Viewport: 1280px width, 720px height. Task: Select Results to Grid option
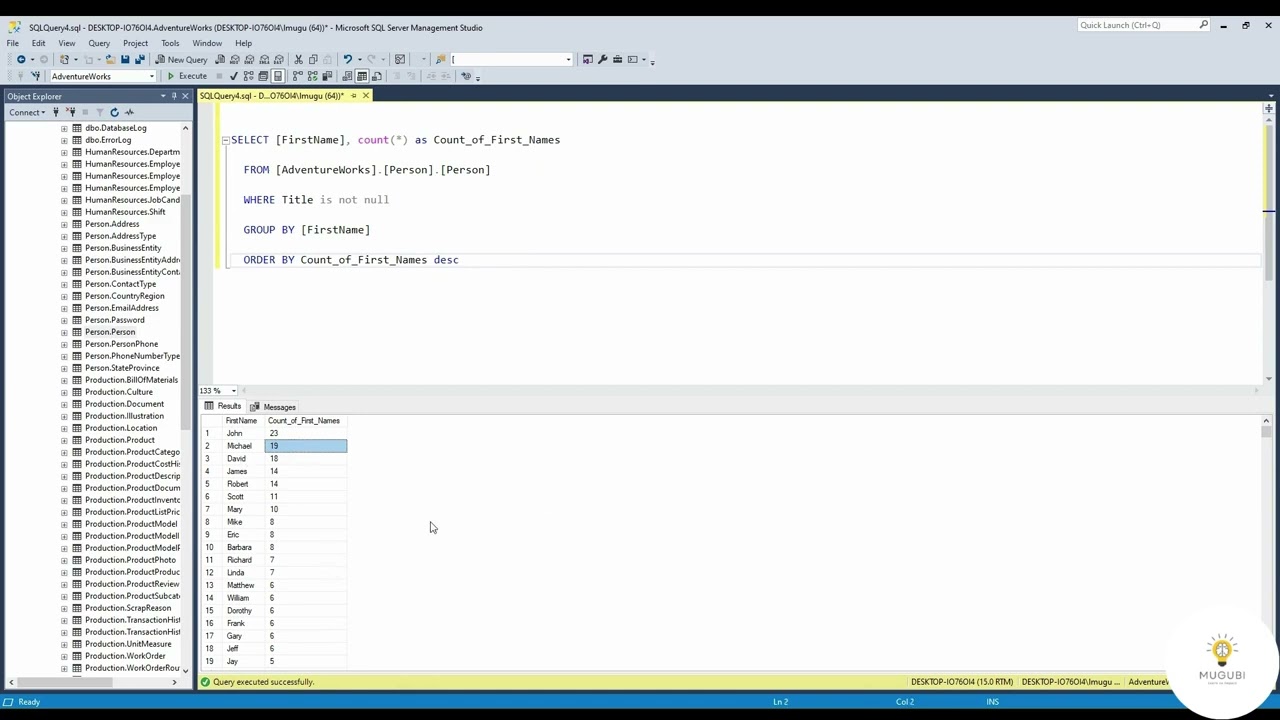tap(362, 76)
